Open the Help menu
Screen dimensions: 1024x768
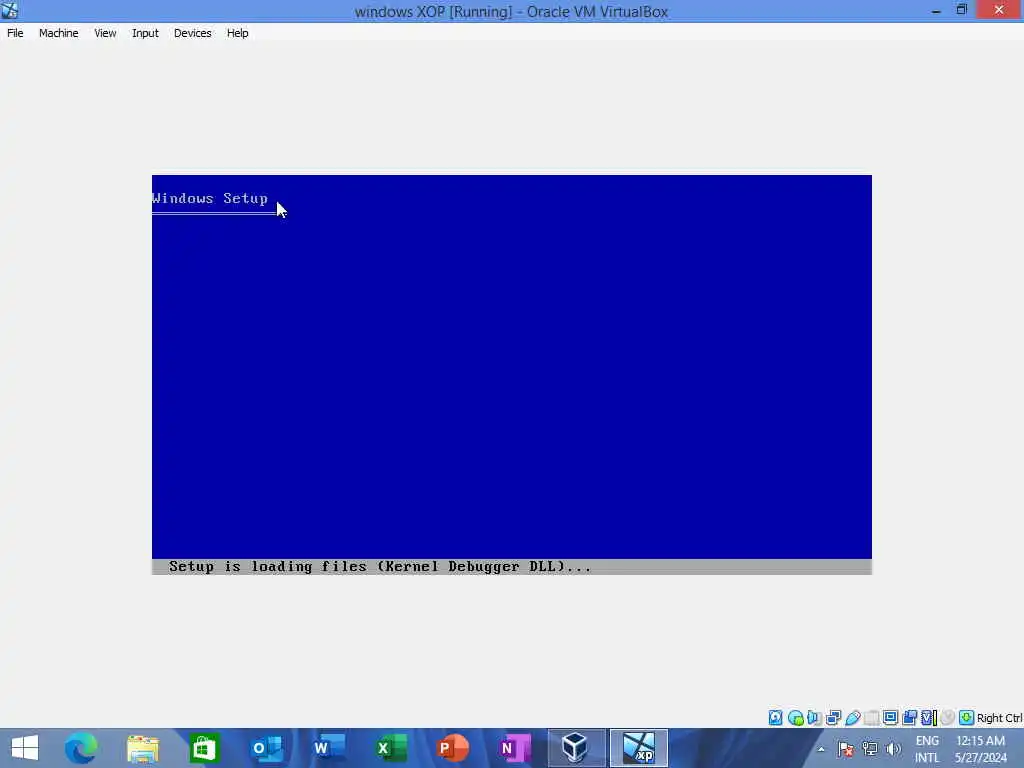click(x=238, y=33)
